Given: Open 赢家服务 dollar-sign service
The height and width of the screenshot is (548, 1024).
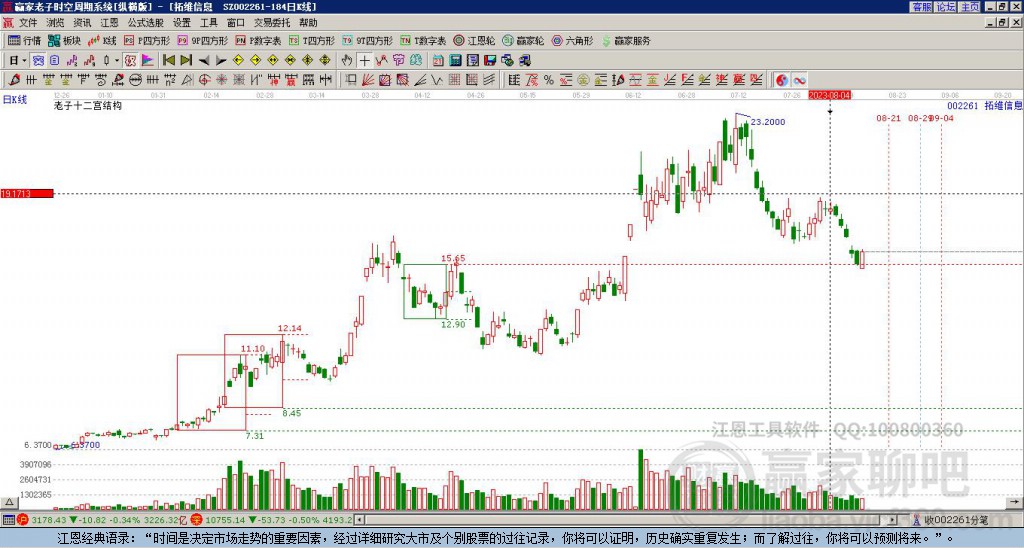Looking at the screenshot, I should (626, 40).
